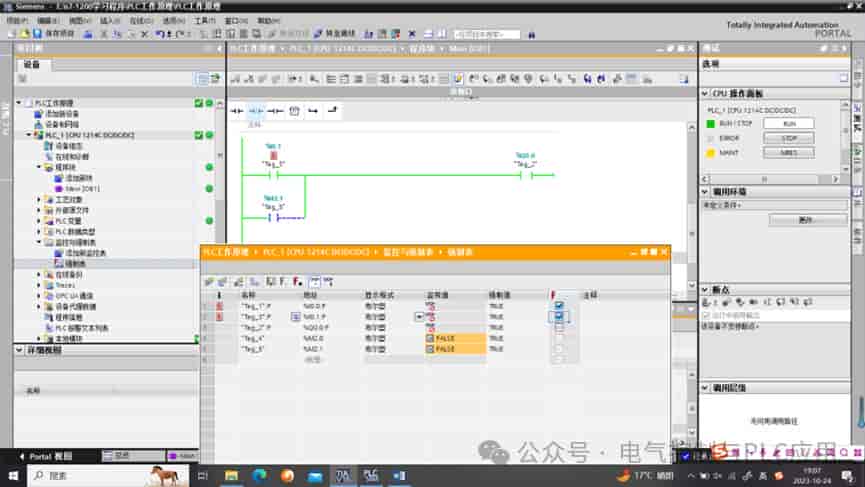Insert an output coil from favorites
This screenshot has height=487, width=865.
click(275, 111)
